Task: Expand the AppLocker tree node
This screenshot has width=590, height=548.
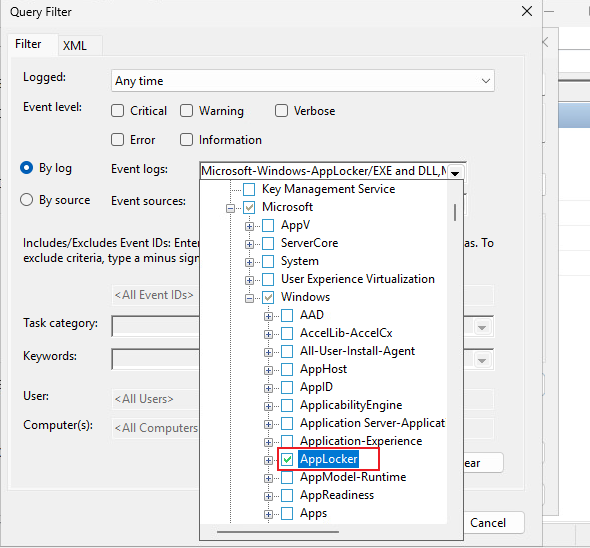Action: [268, 460]
